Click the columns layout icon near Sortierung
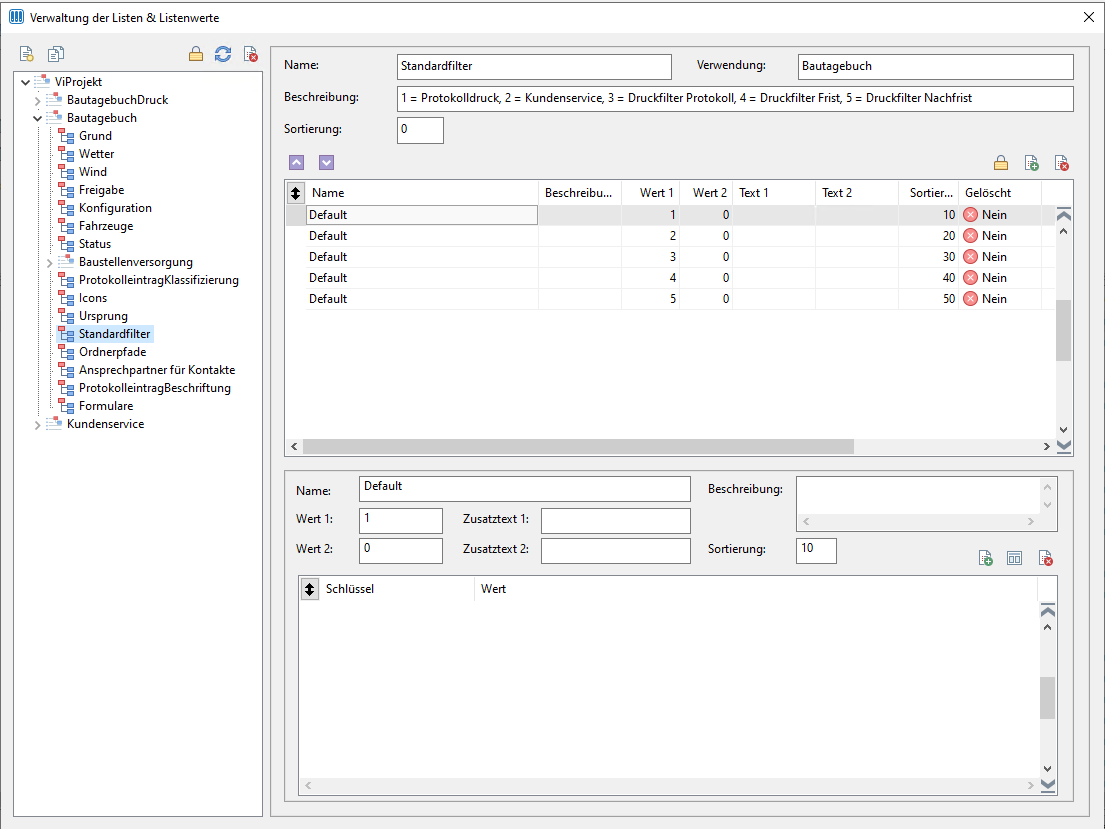Image resolution: width=1105 pixels, height=829 pixels. coord(1015,558)
